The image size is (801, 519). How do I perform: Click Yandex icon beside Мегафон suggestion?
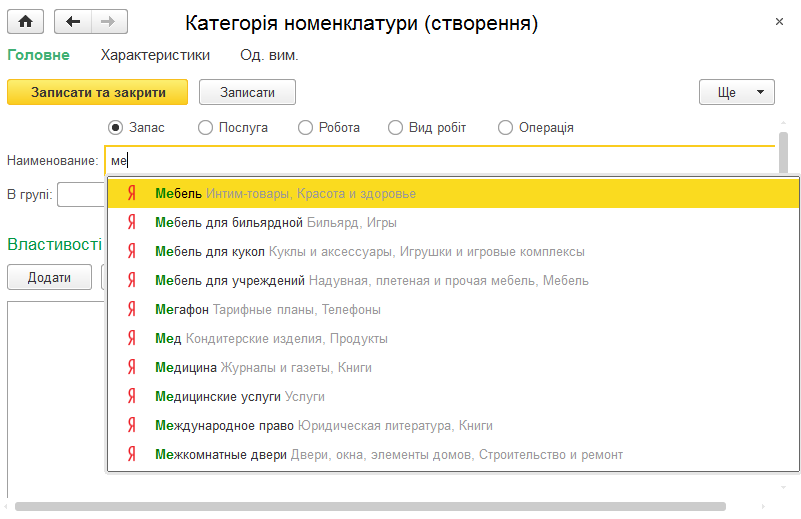click(x=132, y=309)
